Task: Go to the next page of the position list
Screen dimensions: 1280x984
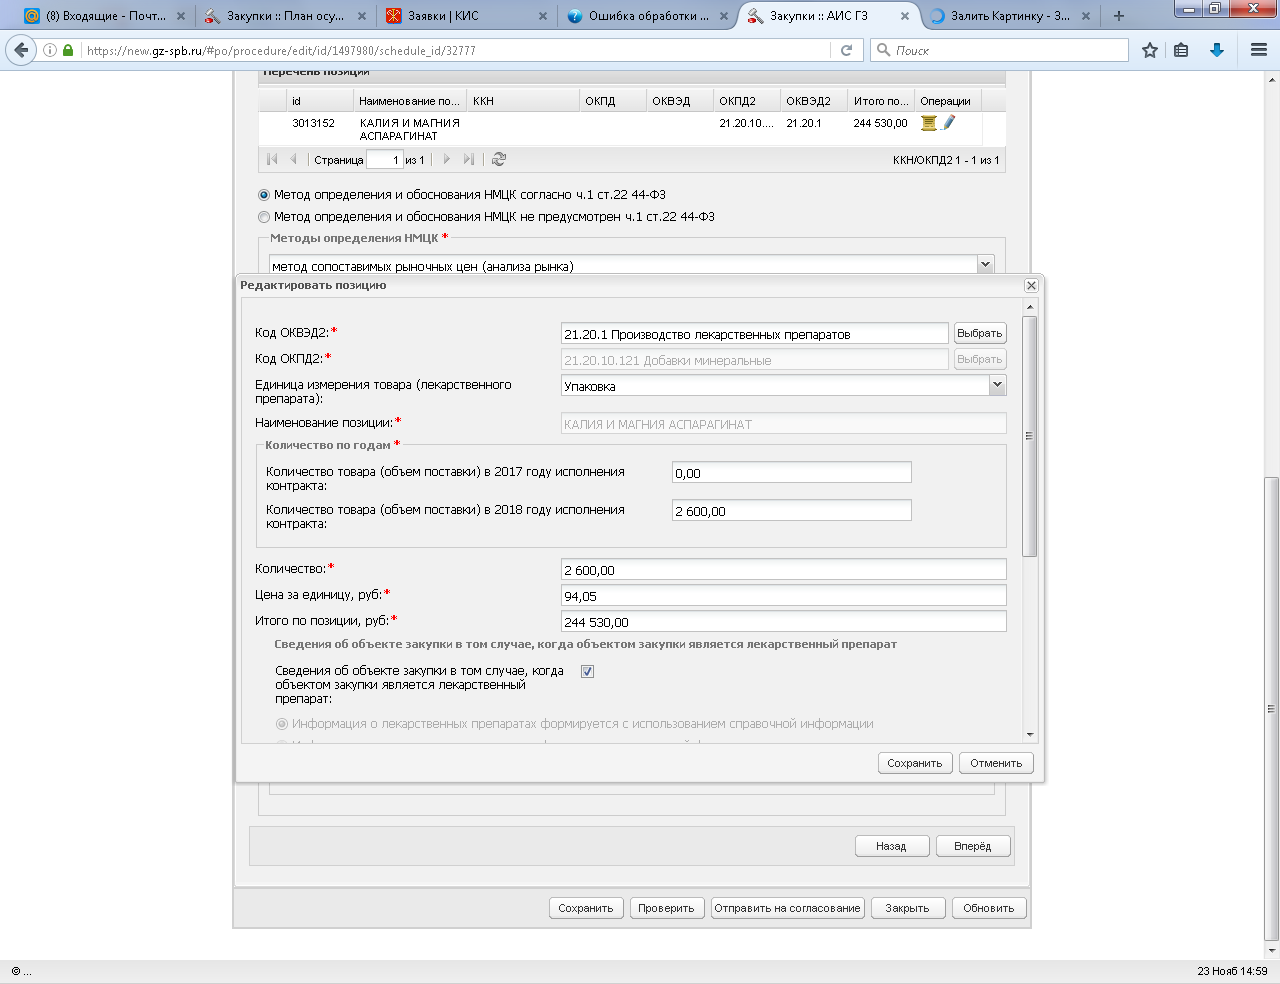Action: point(446,159)
